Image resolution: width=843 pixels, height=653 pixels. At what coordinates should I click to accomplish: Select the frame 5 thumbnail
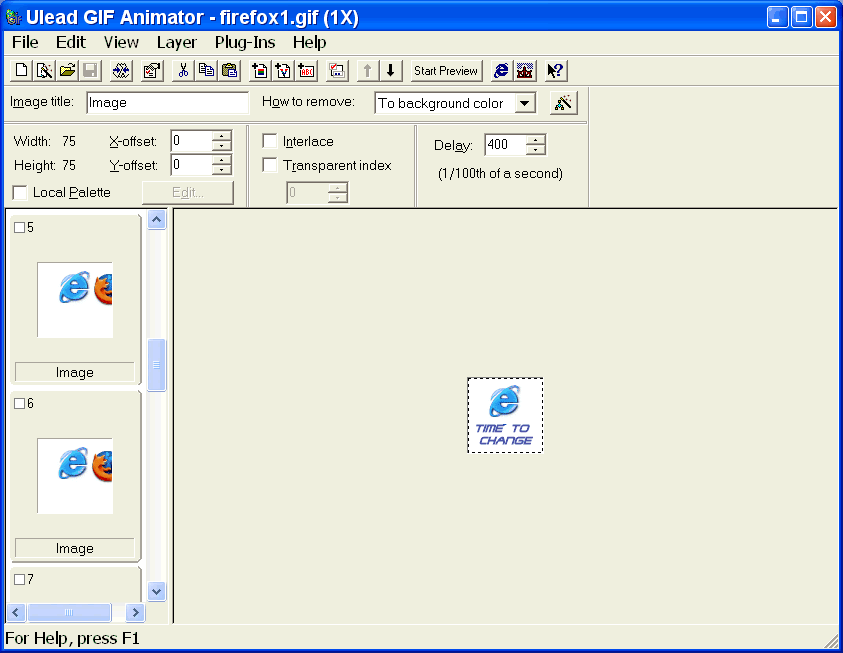click(x=75, y=300)
